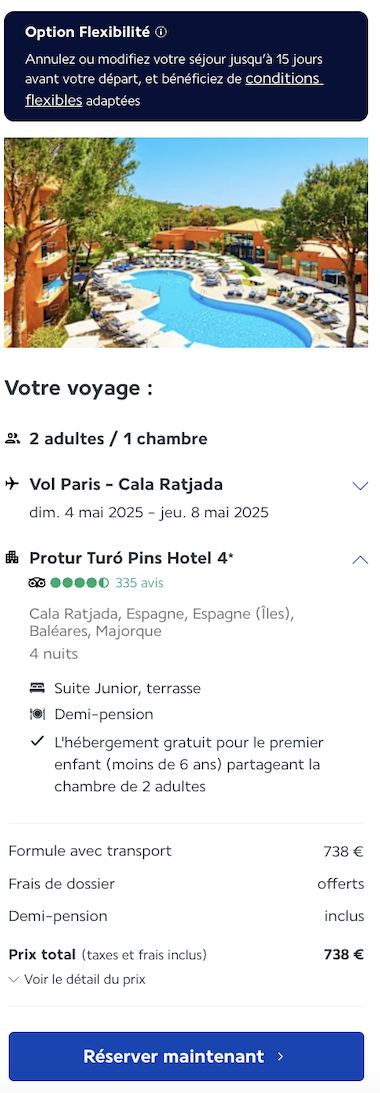Expand Voir le détail du prix
This screenshot has width=380, height=1093.
coord(77,979)
